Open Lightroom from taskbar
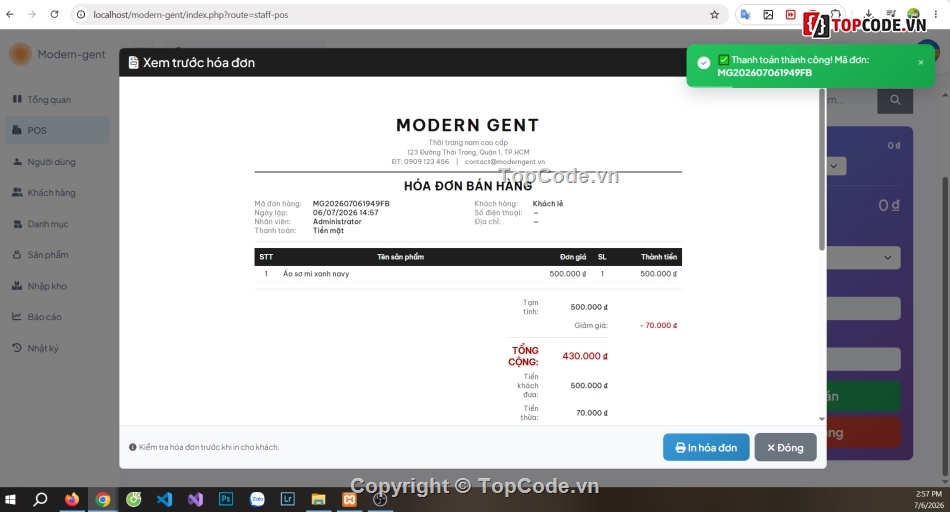950x512 pixels. (288, 499)
